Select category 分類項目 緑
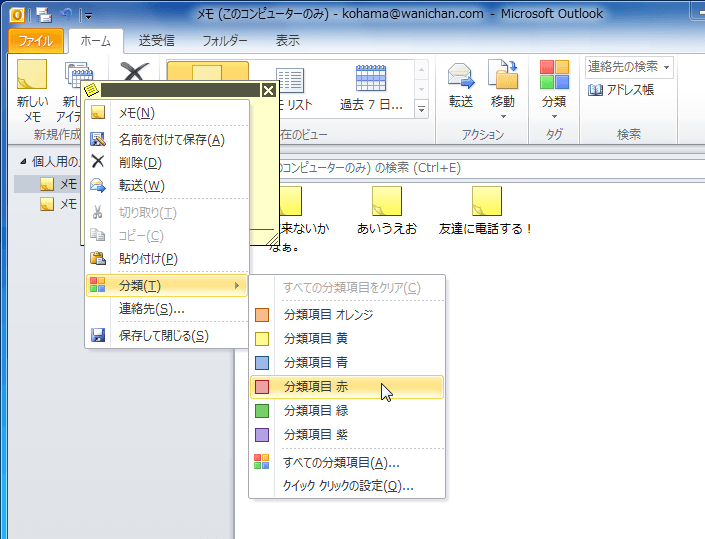 pyautogui.click(x=347, y=410)
